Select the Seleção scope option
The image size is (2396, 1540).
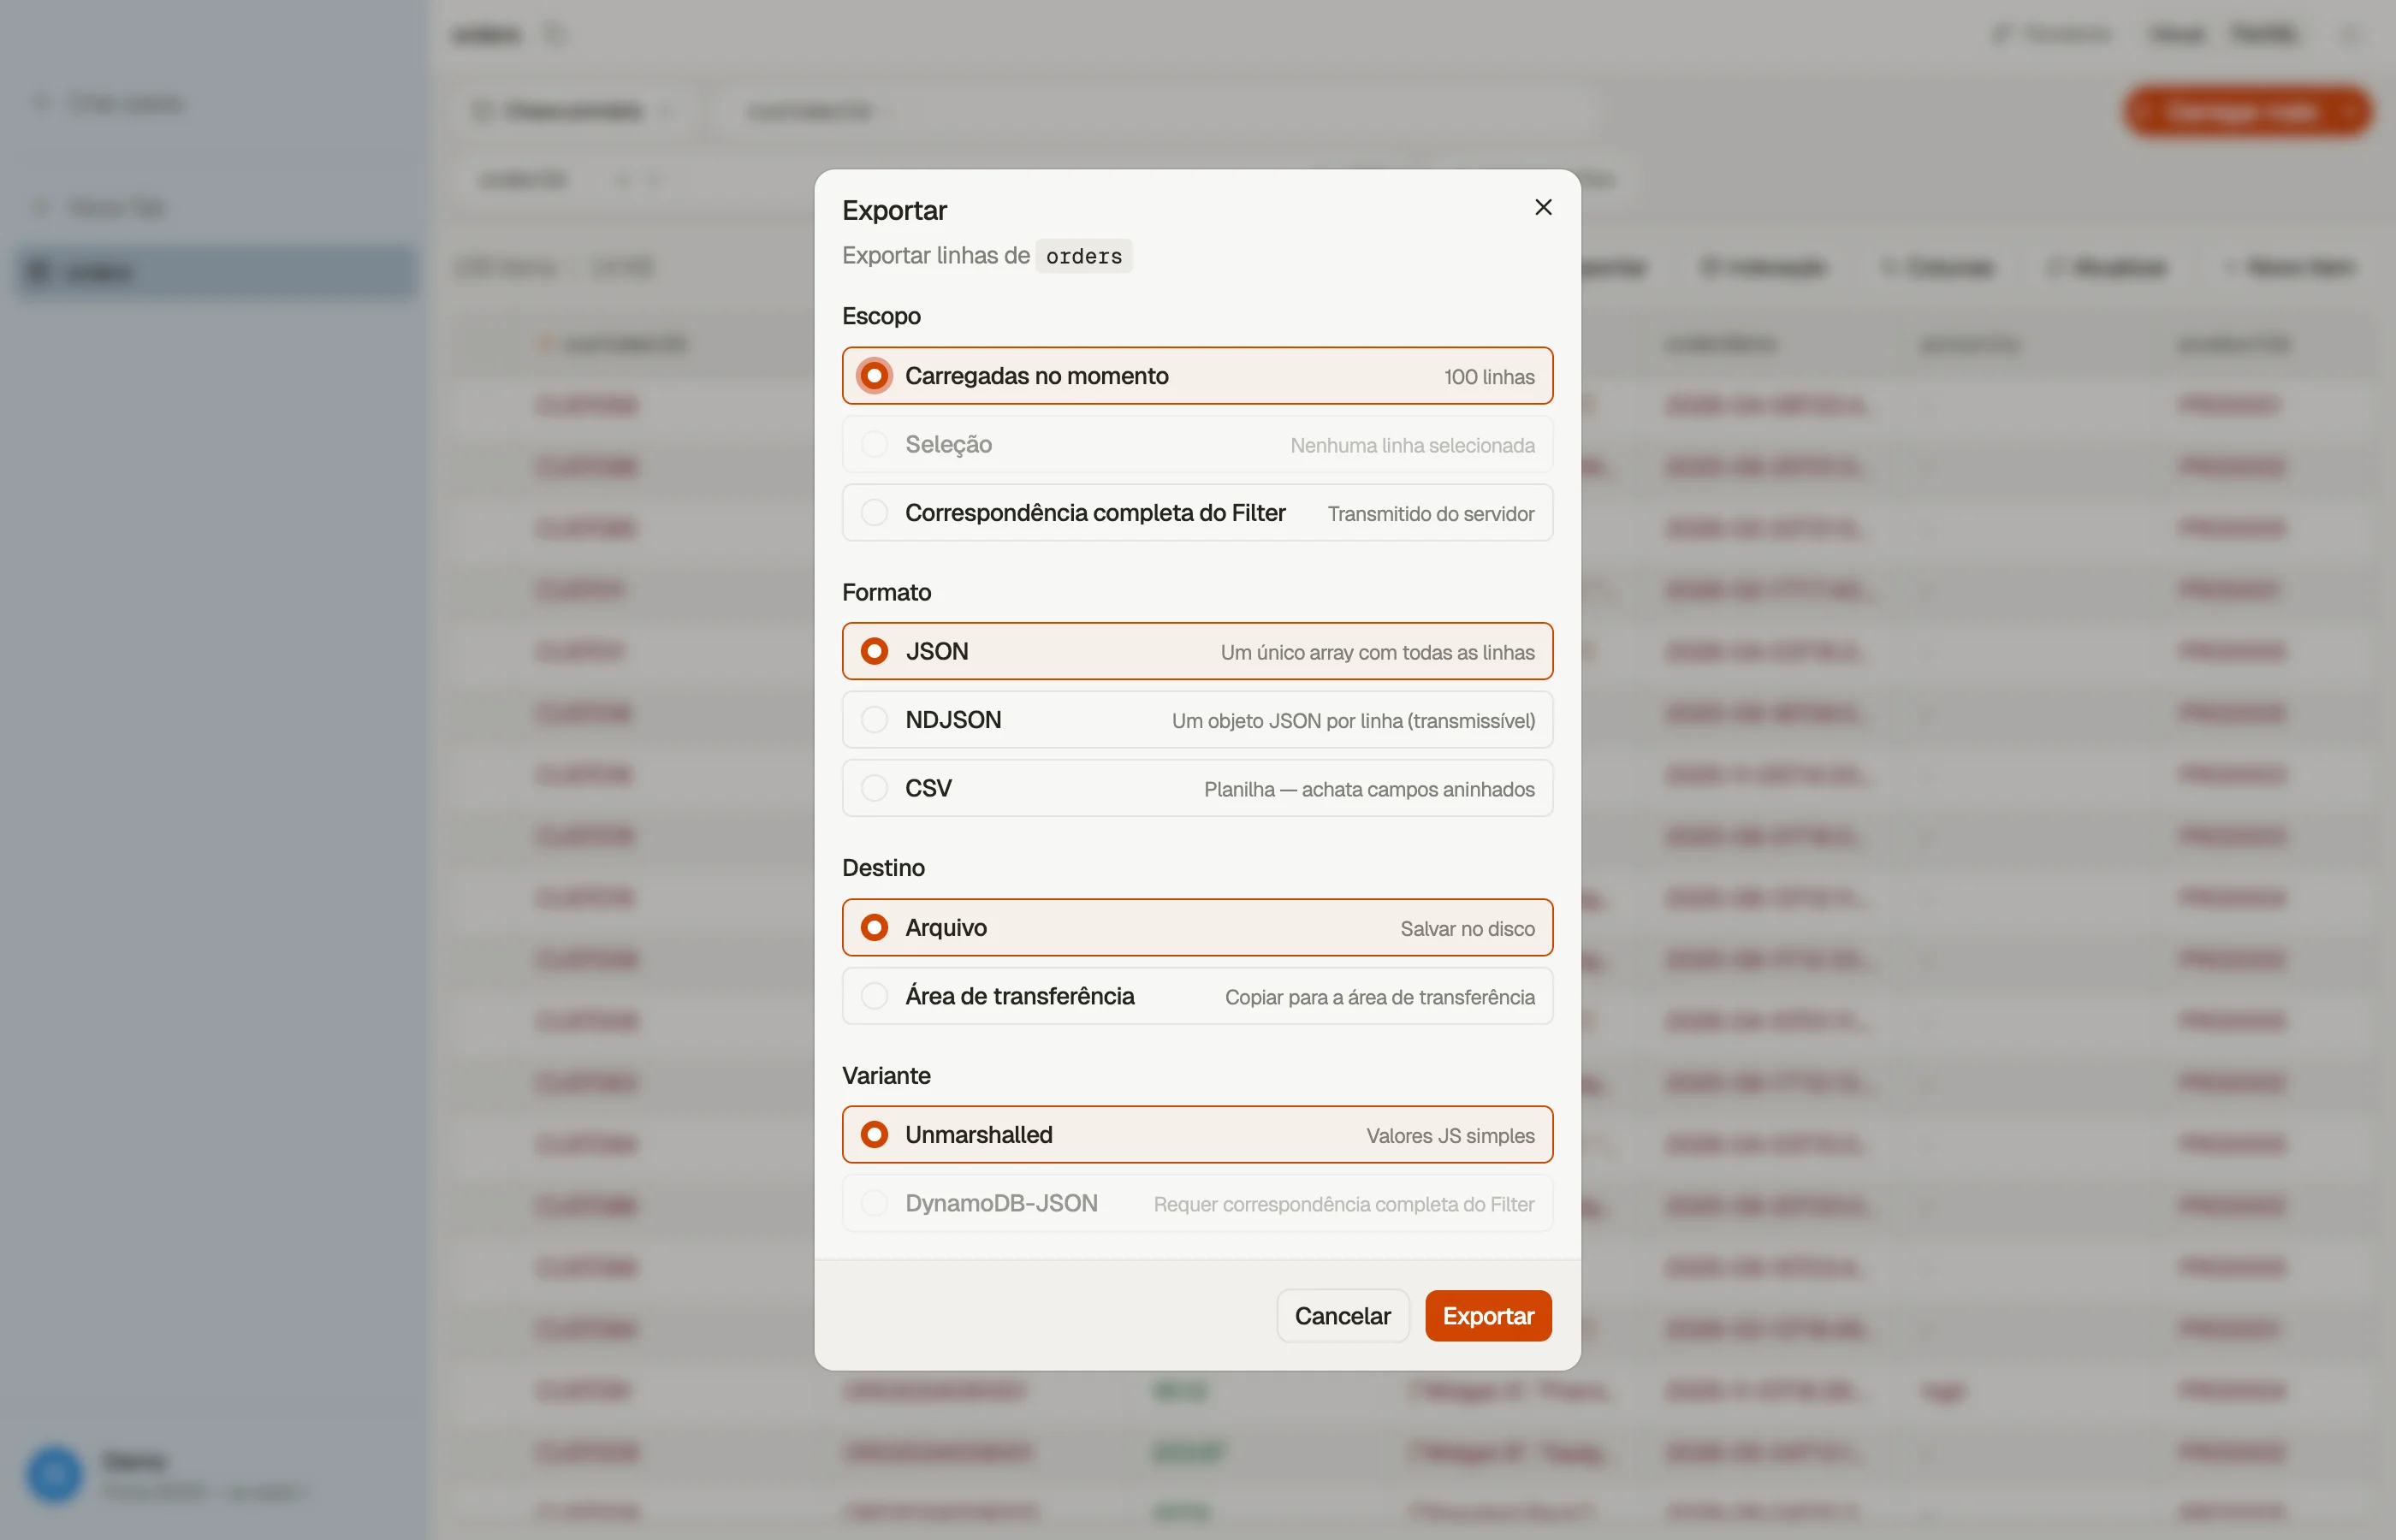point(1197,445)
